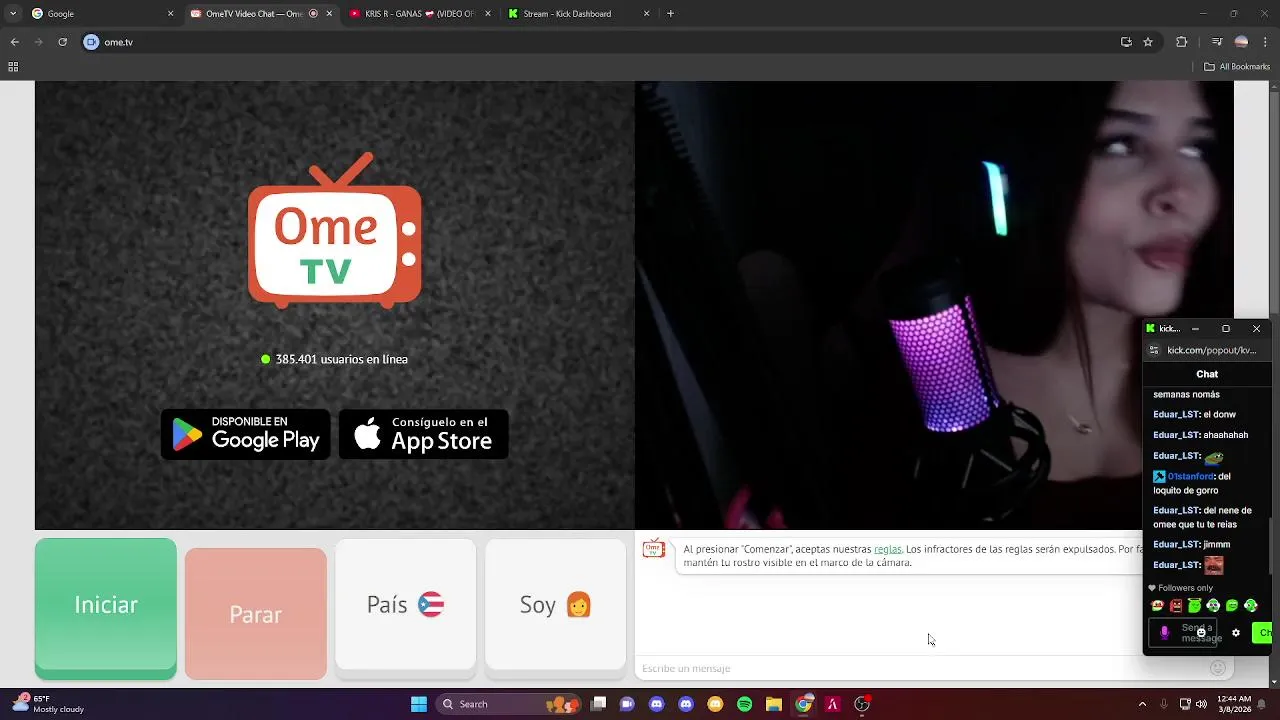Go back in browser history

14,42
